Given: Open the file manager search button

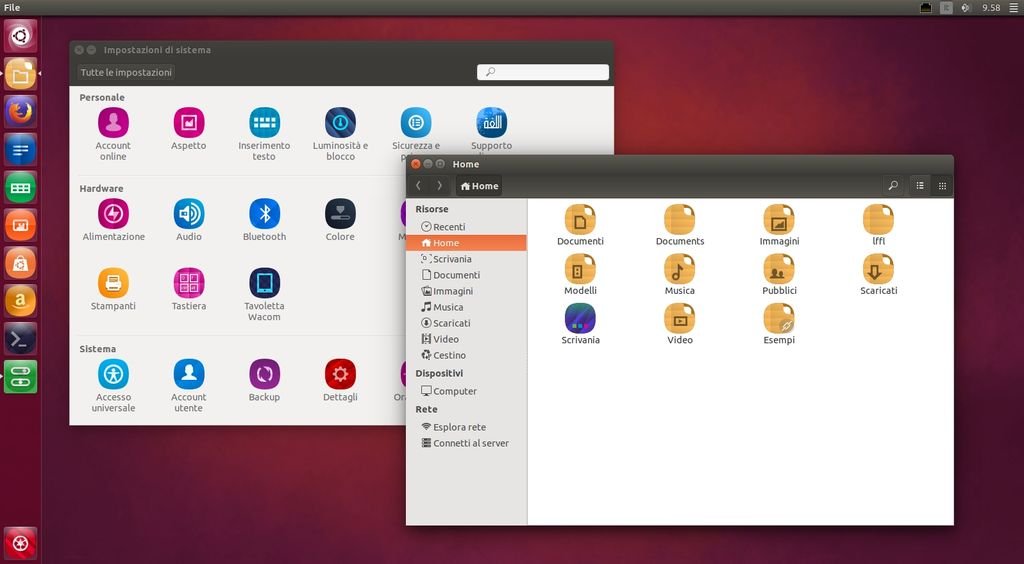Looking at the screenshot, I should pyautogui.click(x=893, y=186).
